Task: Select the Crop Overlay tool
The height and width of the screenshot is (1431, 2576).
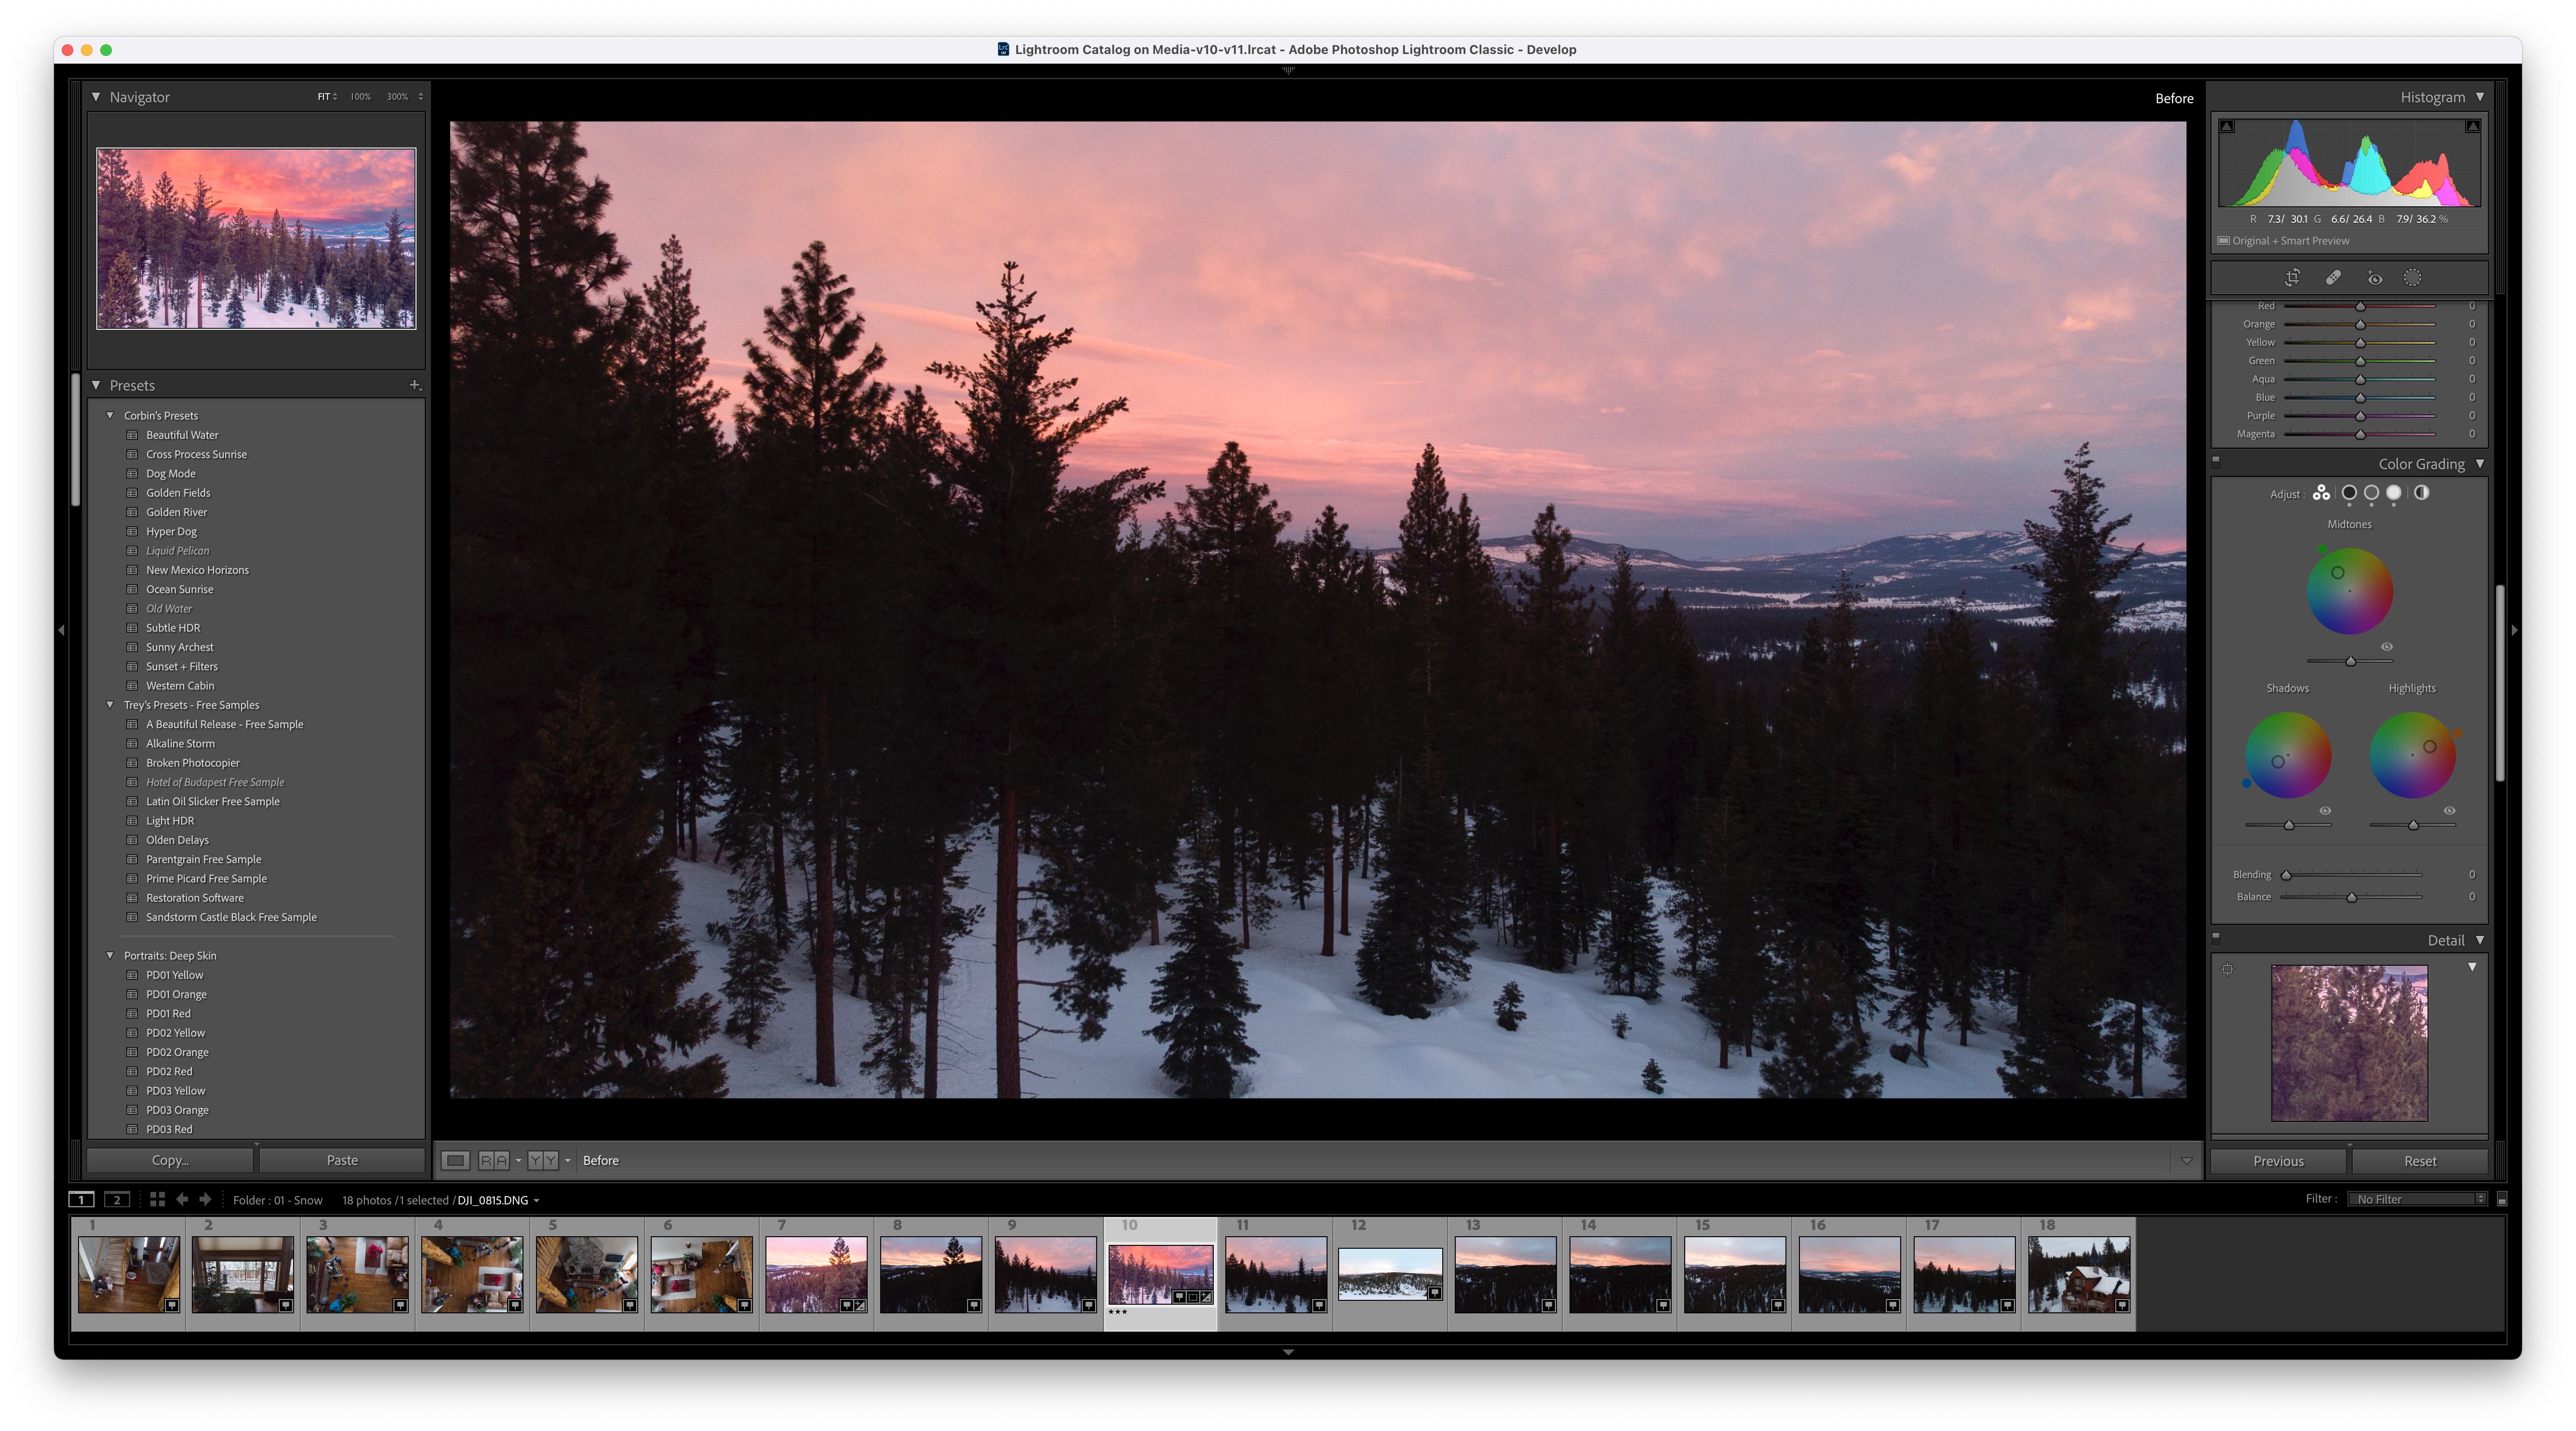Action: pos(2292,278)
